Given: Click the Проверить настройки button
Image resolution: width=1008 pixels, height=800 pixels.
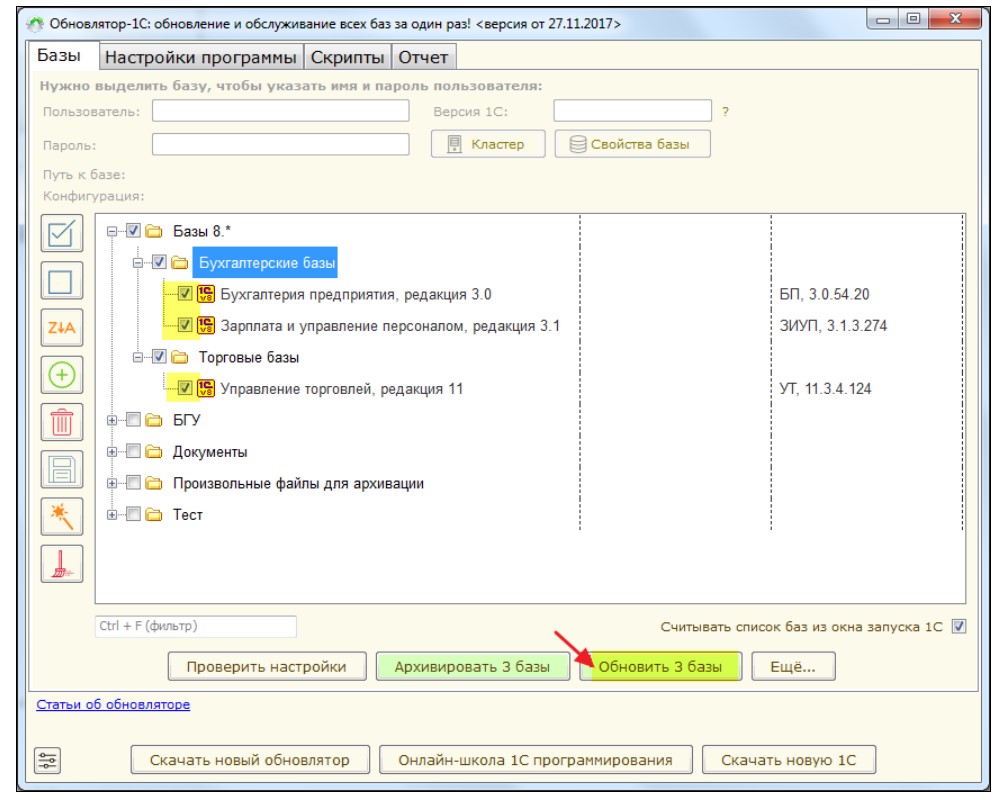Looking at the screenshot, I should (267, 667).
